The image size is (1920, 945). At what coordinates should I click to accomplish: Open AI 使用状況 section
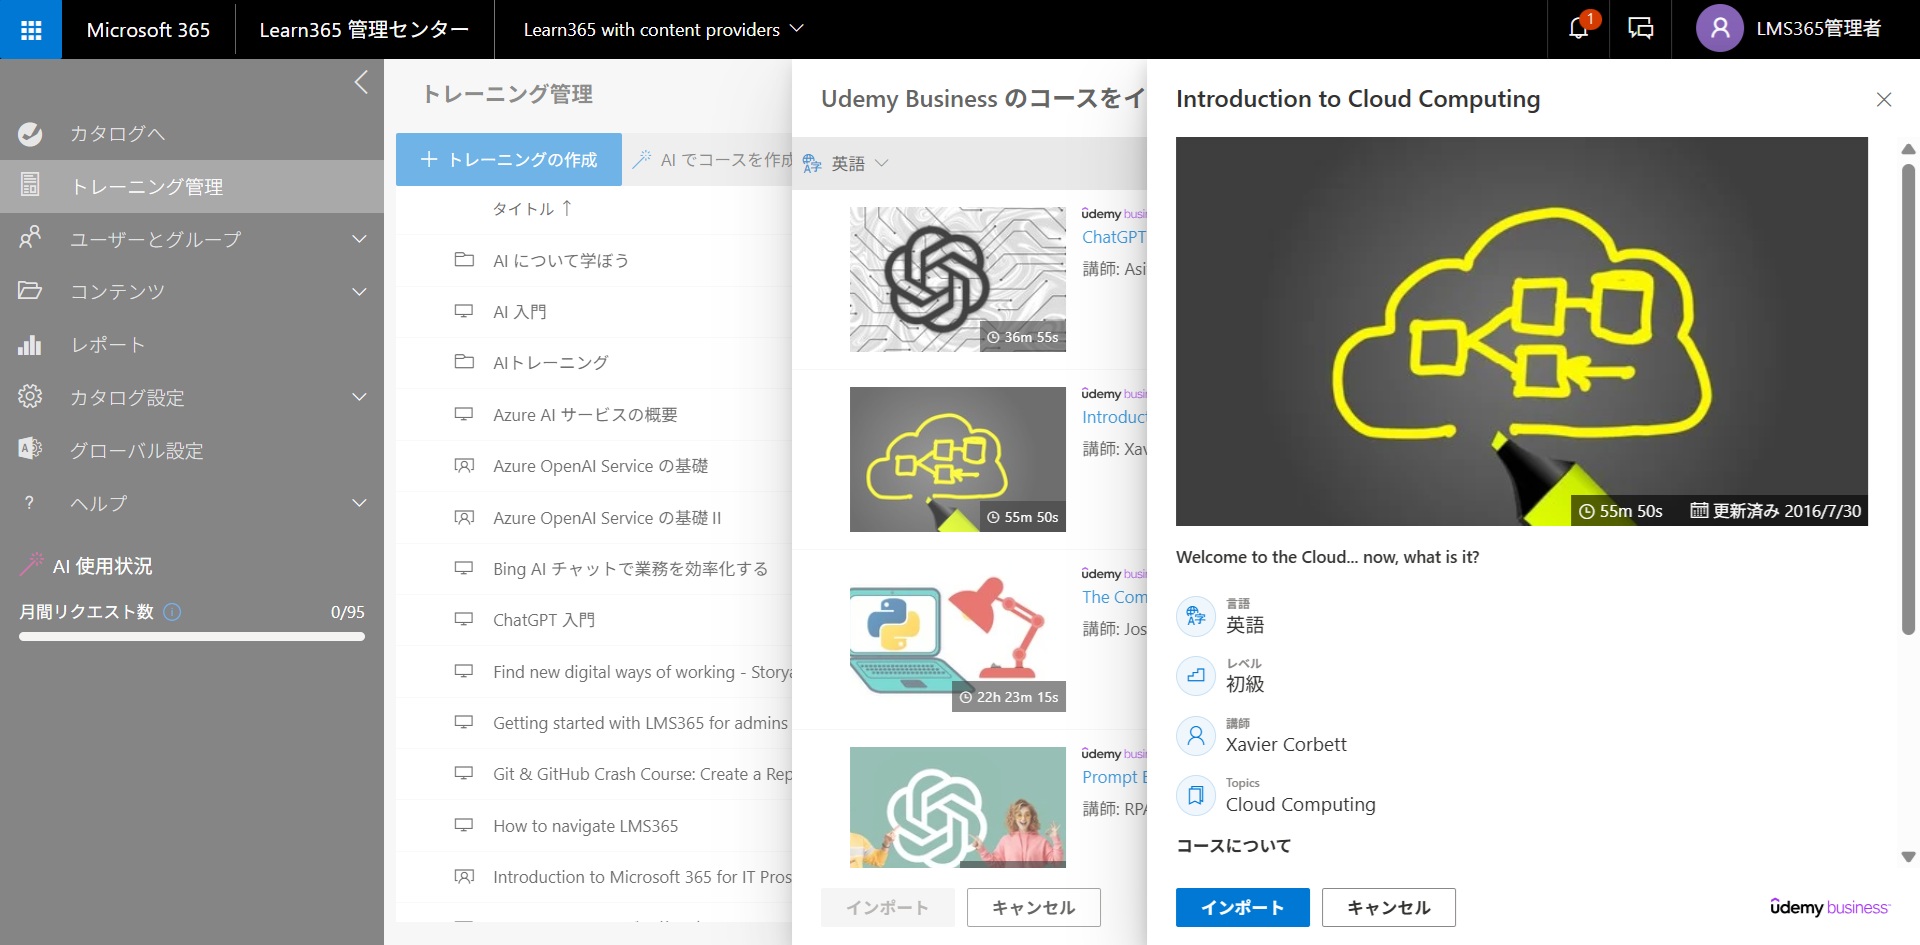102,566
